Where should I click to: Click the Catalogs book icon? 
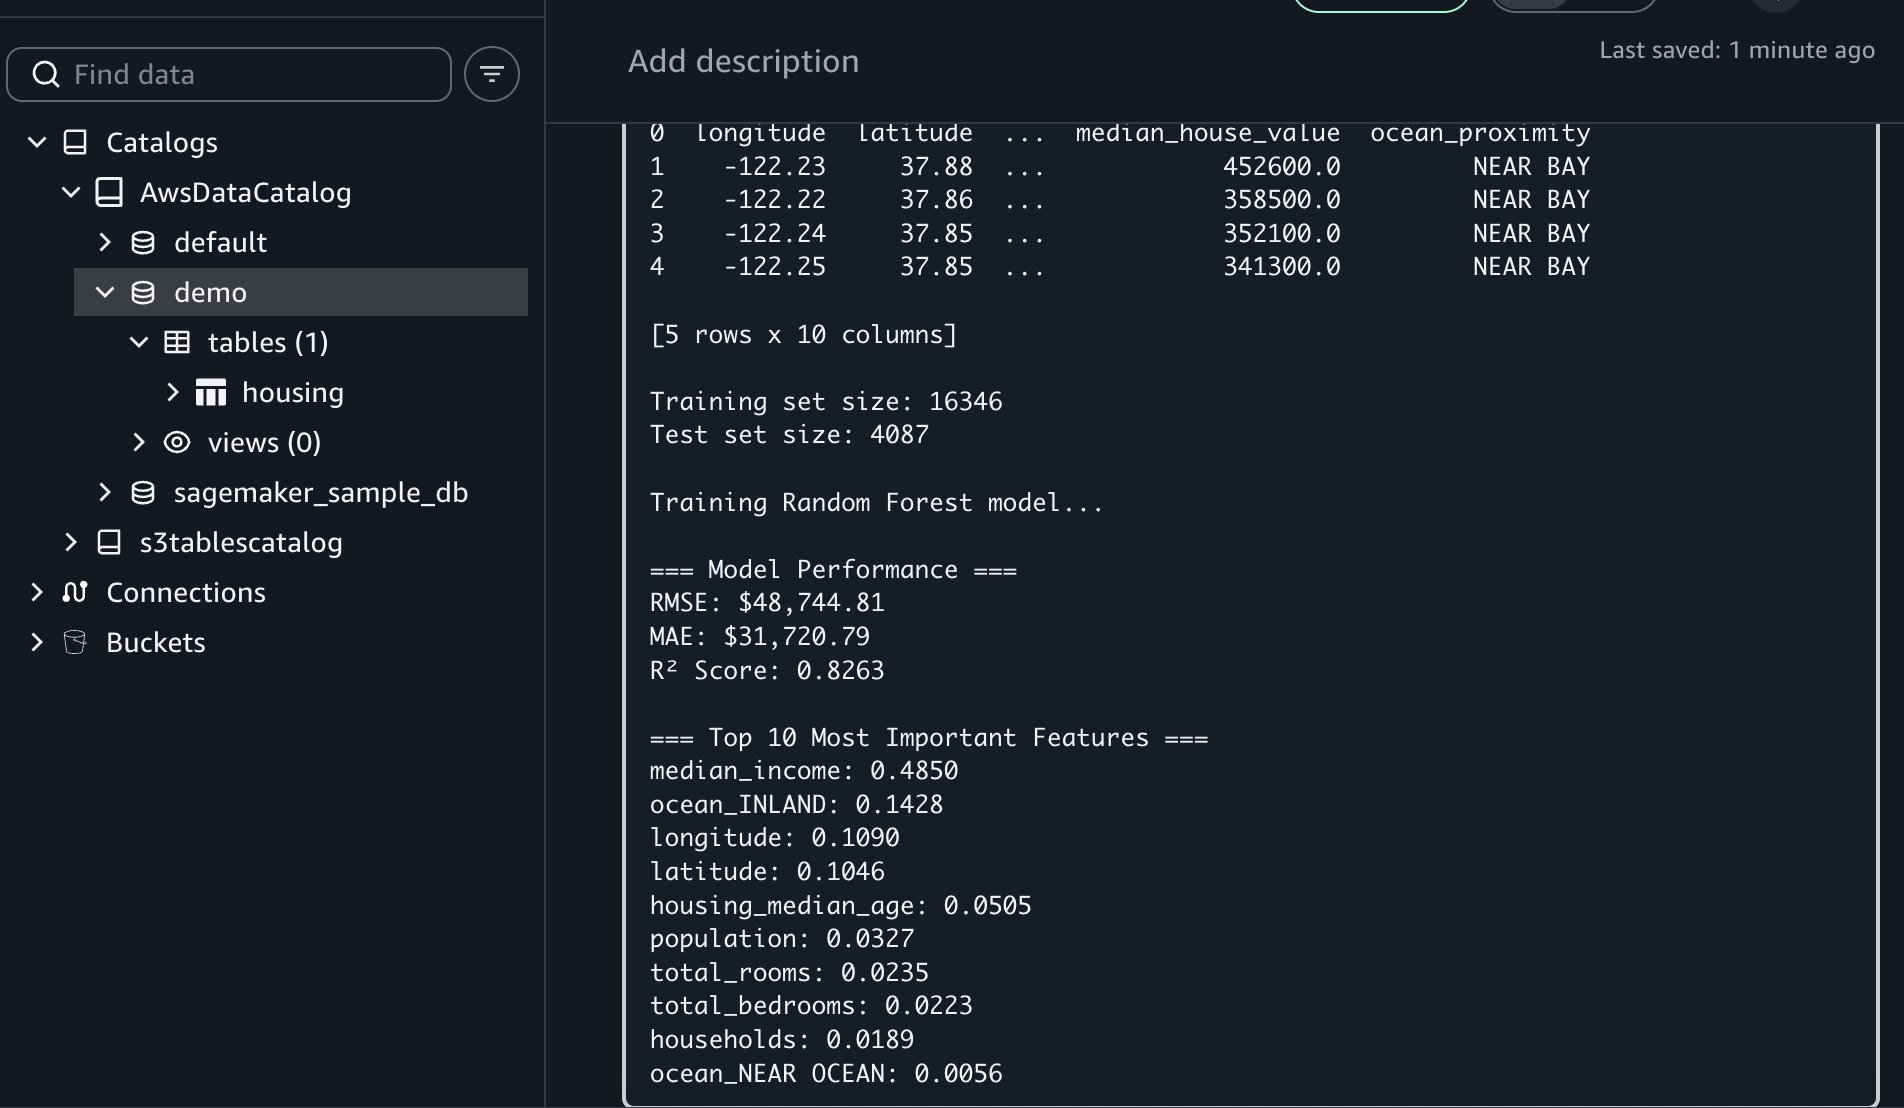[75, 142]
